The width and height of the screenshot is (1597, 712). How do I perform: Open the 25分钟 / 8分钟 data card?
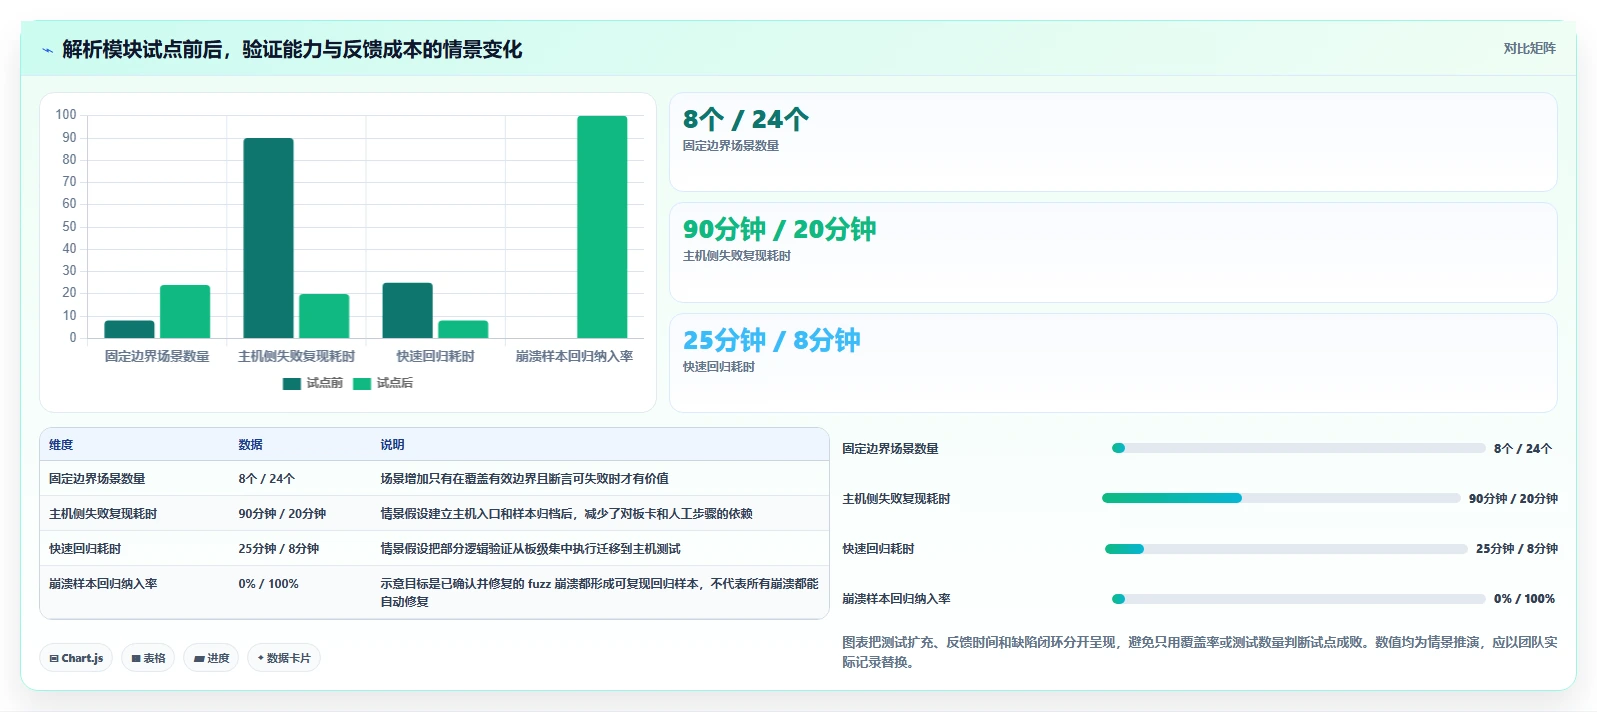[1113, 363]
